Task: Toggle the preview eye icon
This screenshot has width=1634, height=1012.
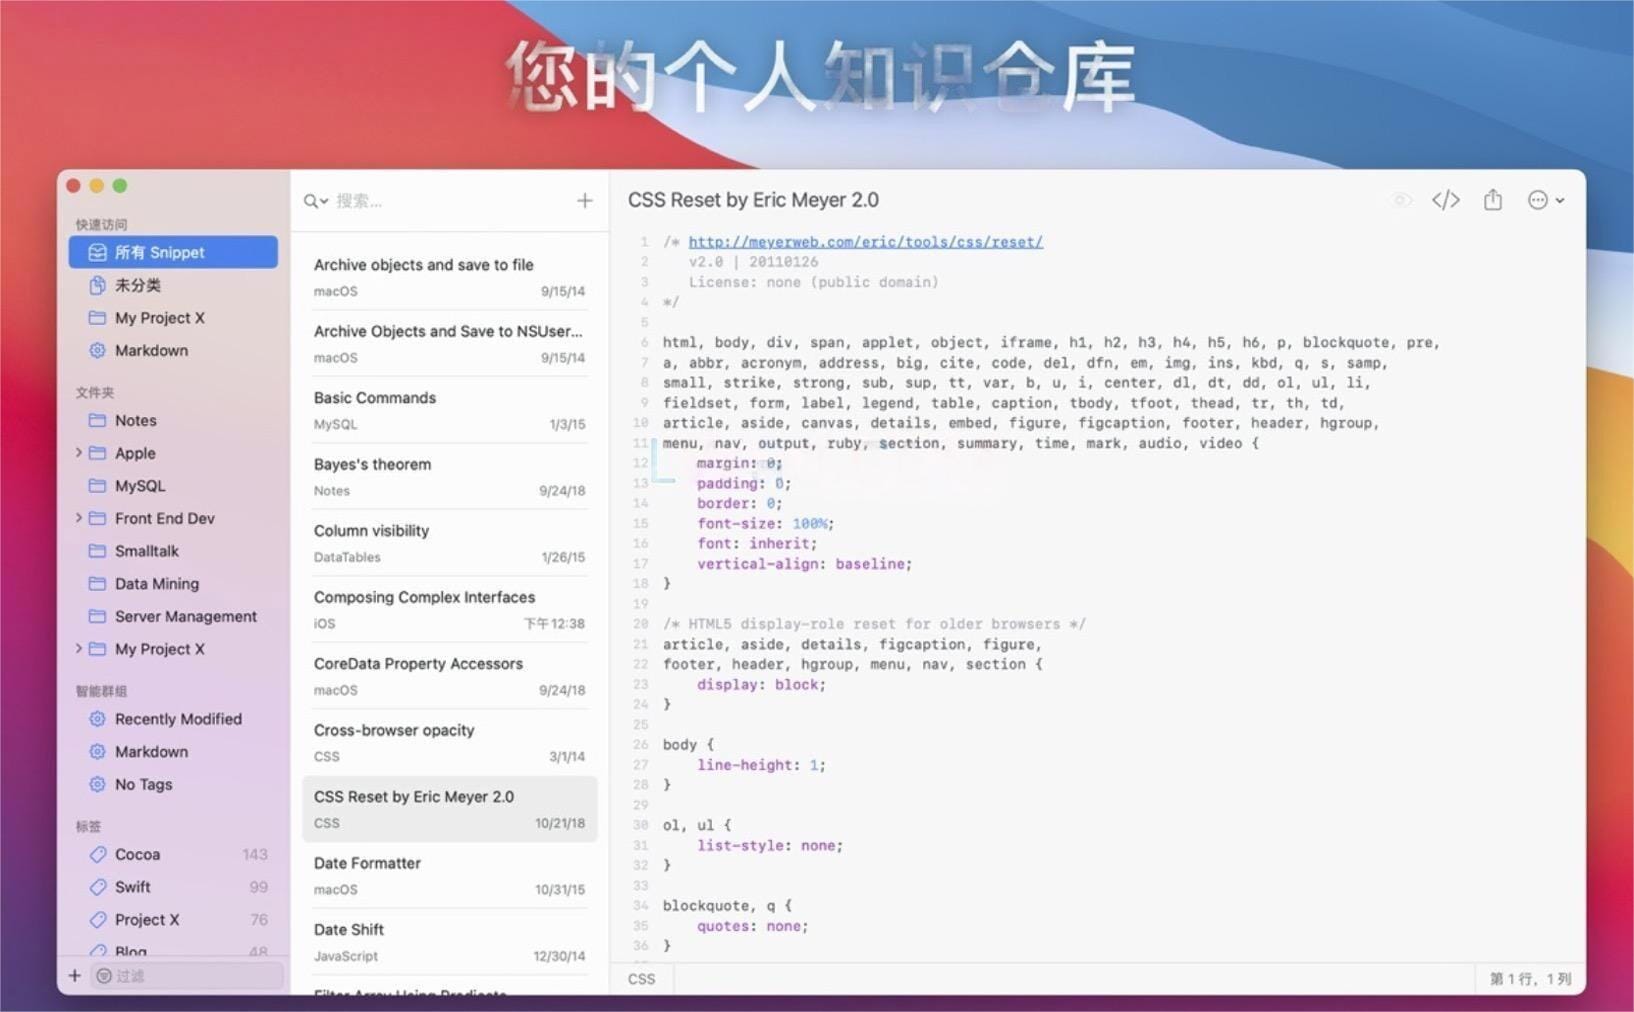Action: point(1401,200)
